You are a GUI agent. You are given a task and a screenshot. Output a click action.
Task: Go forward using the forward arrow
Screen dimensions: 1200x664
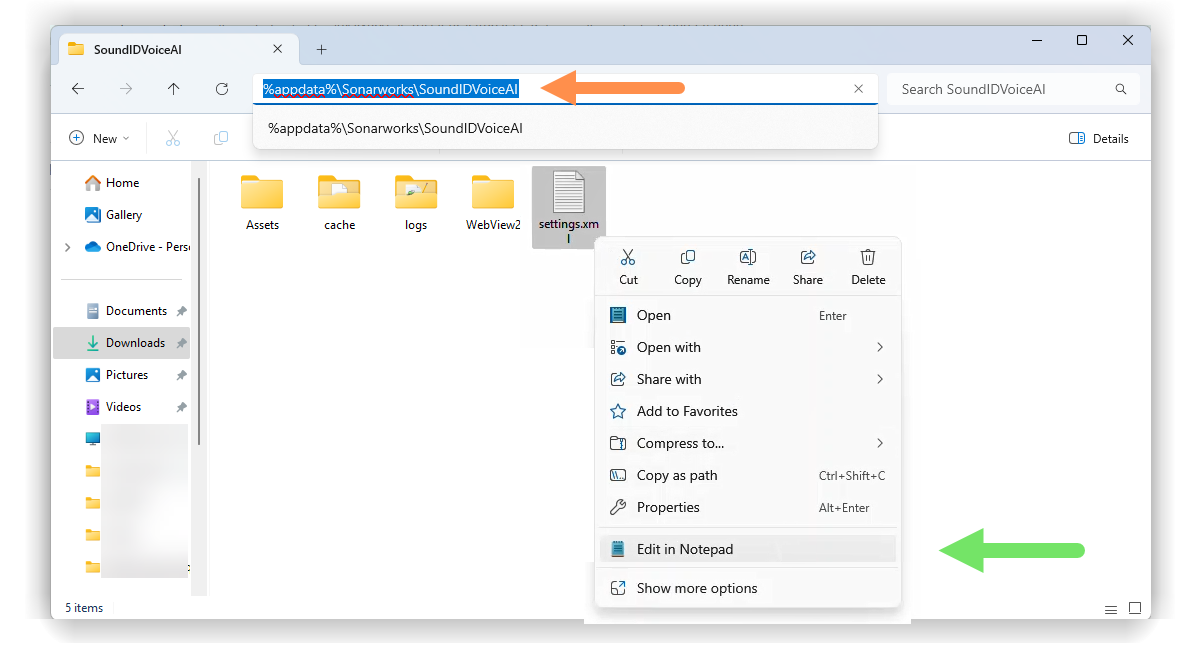[x=126, y=89]
